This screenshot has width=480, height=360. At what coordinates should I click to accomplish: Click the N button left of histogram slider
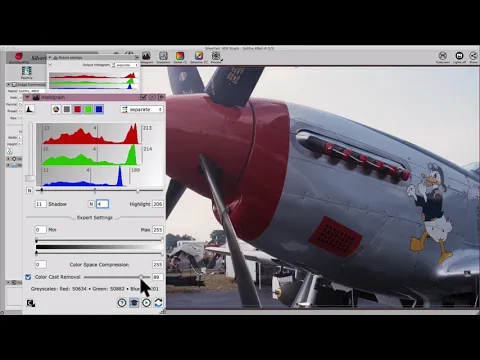(29, 191)
